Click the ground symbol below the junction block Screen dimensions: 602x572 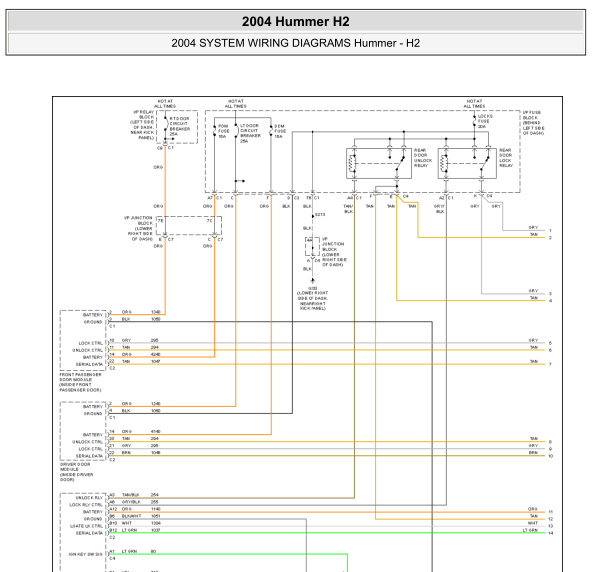(x=313, y=281)
